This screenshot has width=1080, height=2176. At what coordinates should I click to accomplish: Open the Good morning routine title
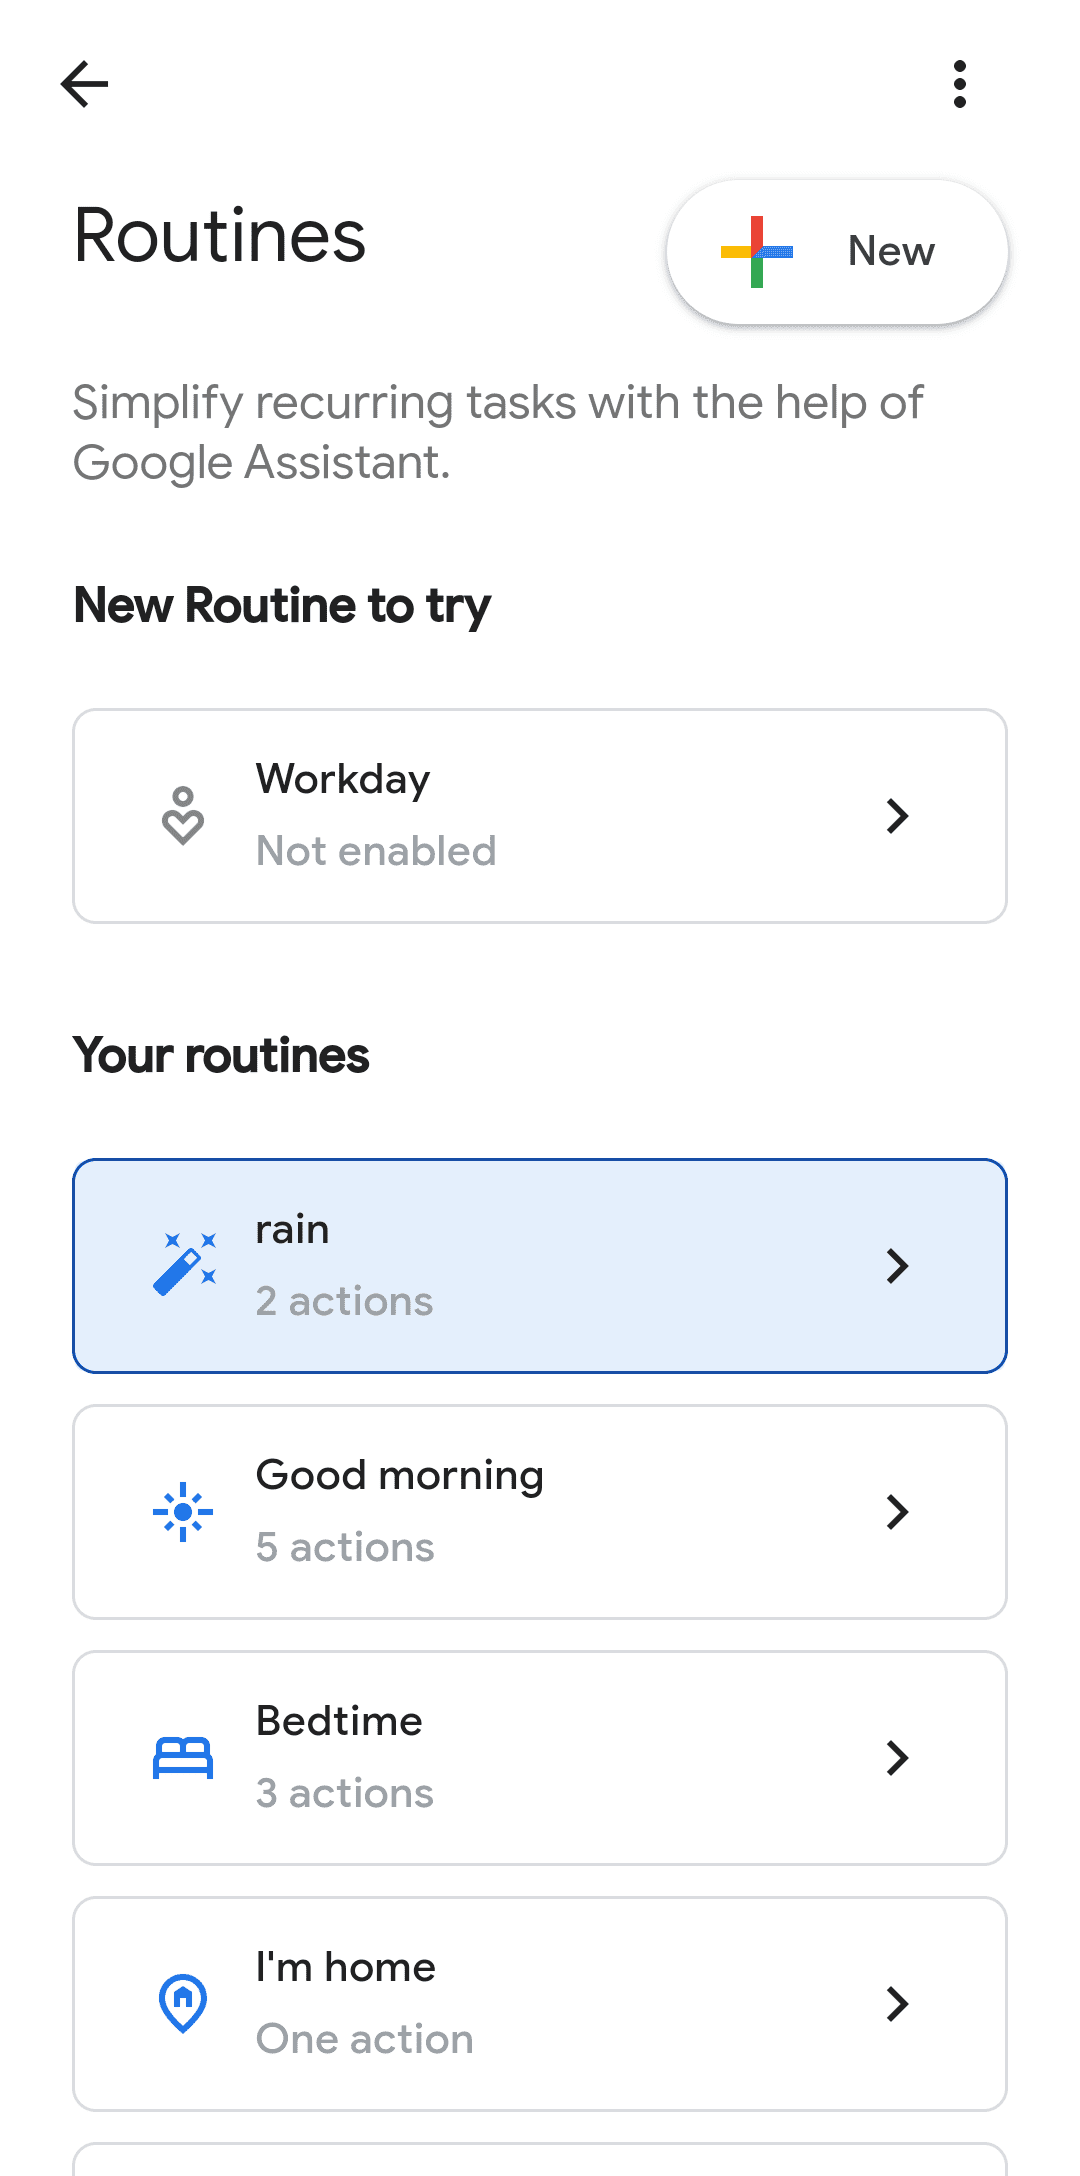400,1476
